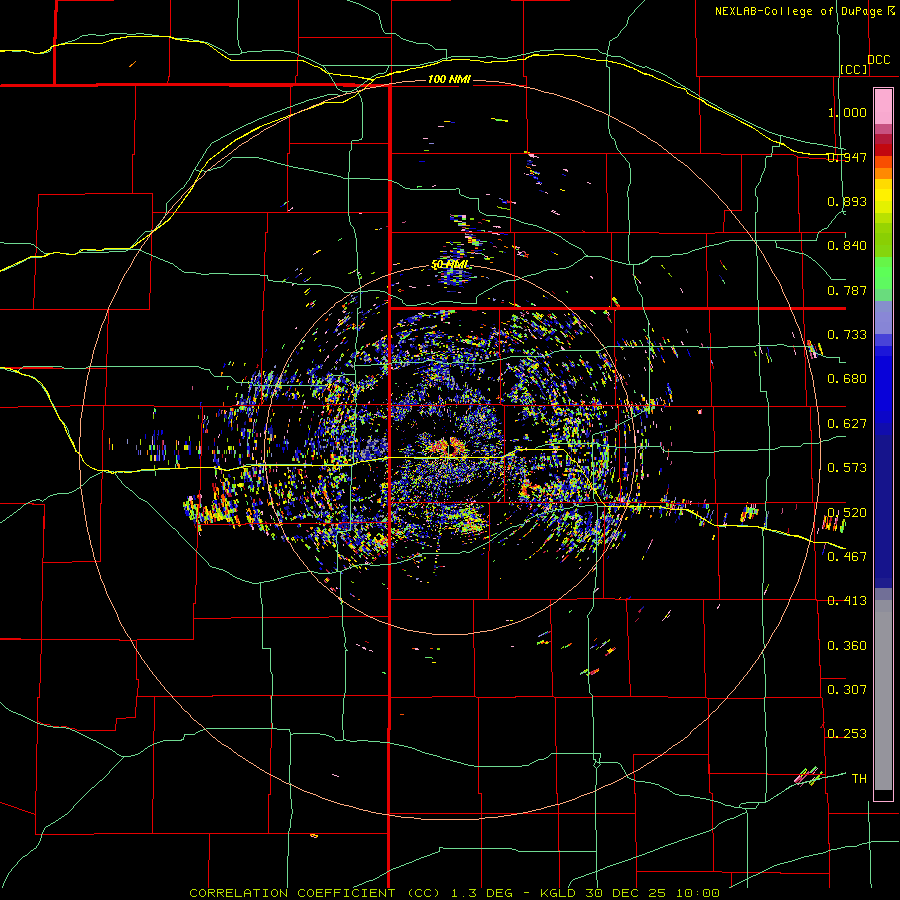
Task: Click the 0.573 scale value
Action: (x=847, y=468)
